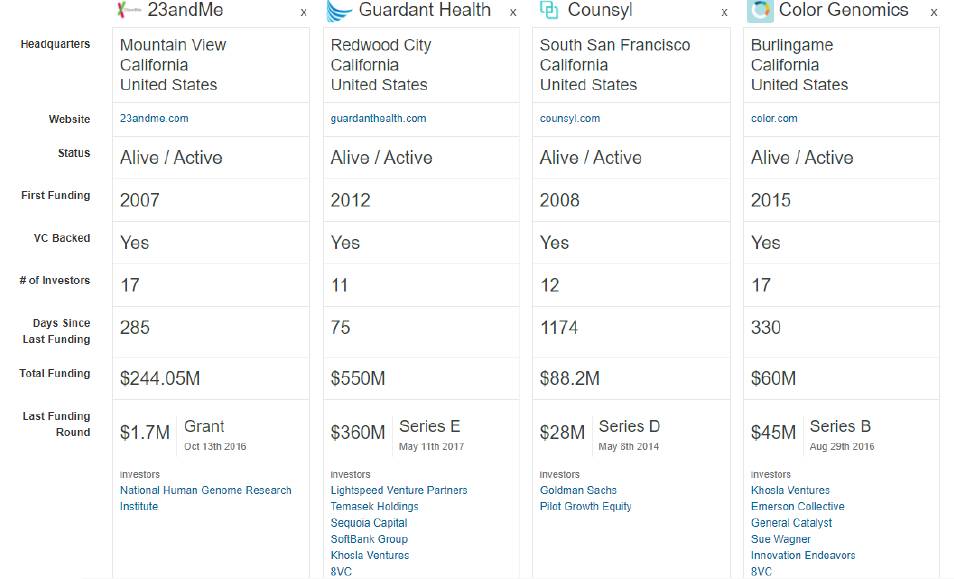The width and height of the screenshot is (954, 579).
Task: Close the Counsyl comparison column
Action: [x=724, y=13]
